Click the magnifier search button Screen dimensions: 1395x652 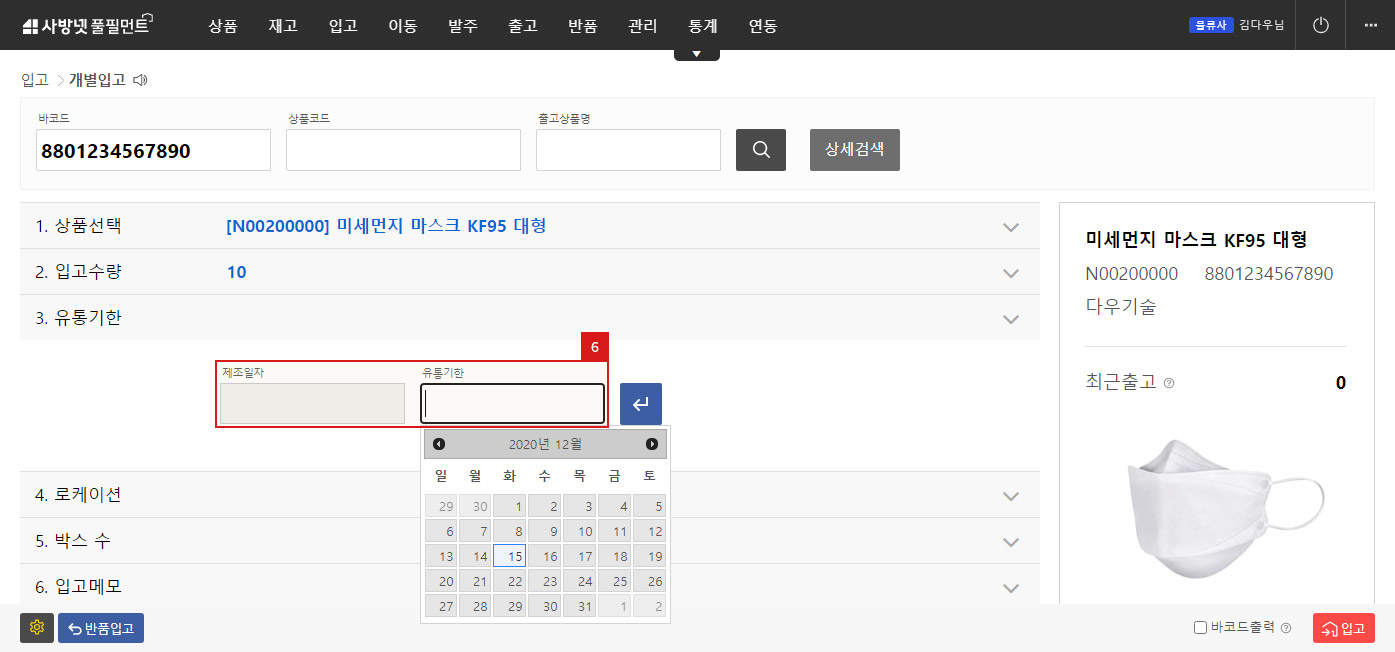tap(760, 150)
